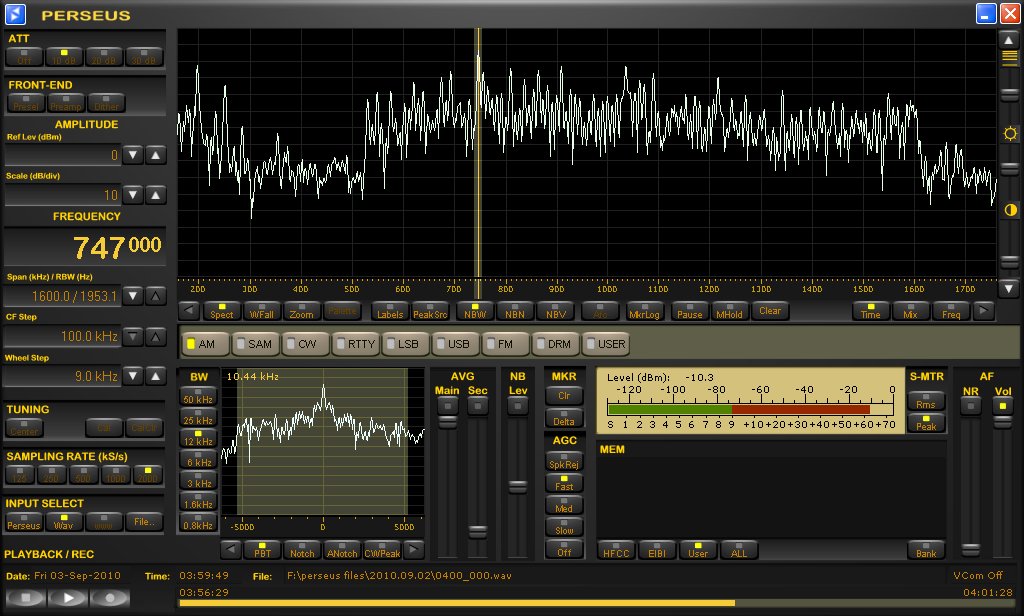Click the down arrow at bottom of spectrum scrollbar
Screen dimensions: 1024x616
[x=1009, y=288]
